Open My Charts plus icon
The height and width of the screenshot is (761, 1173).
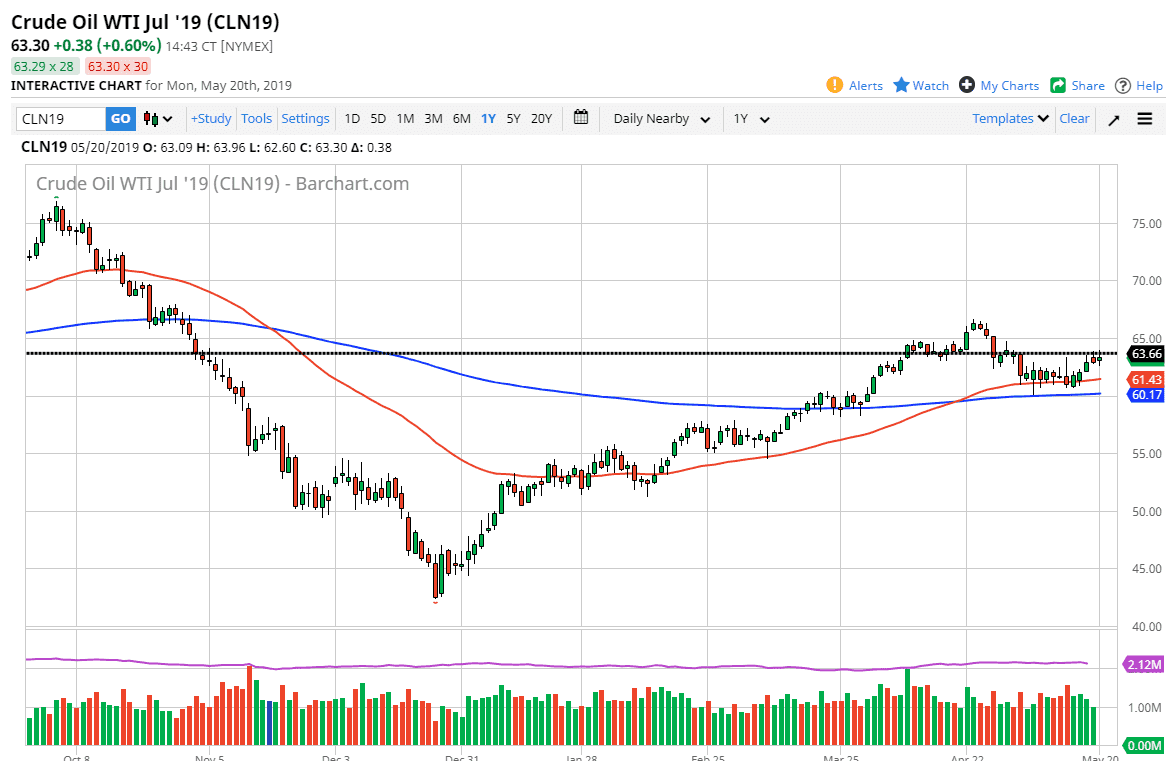[x=967, y=85]
